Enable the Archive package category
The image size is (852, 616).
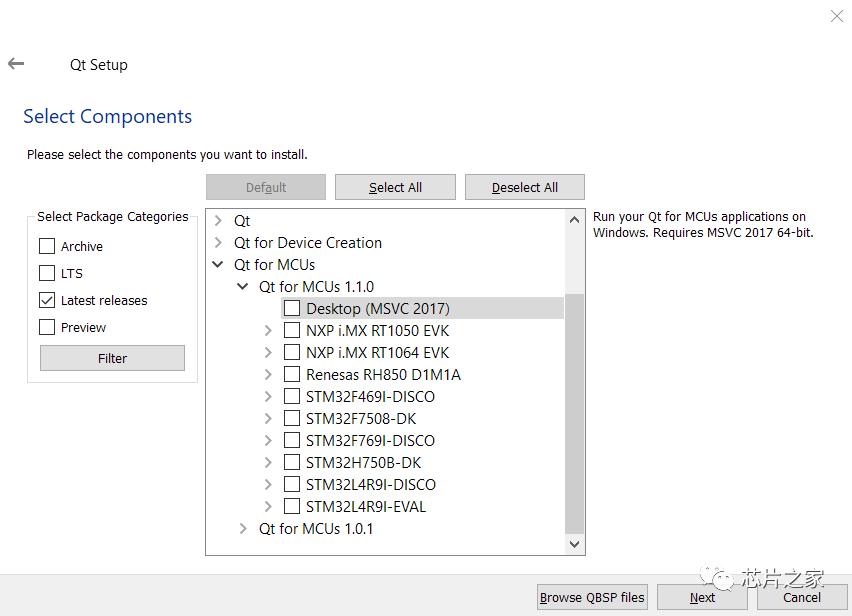pos(46,246)
